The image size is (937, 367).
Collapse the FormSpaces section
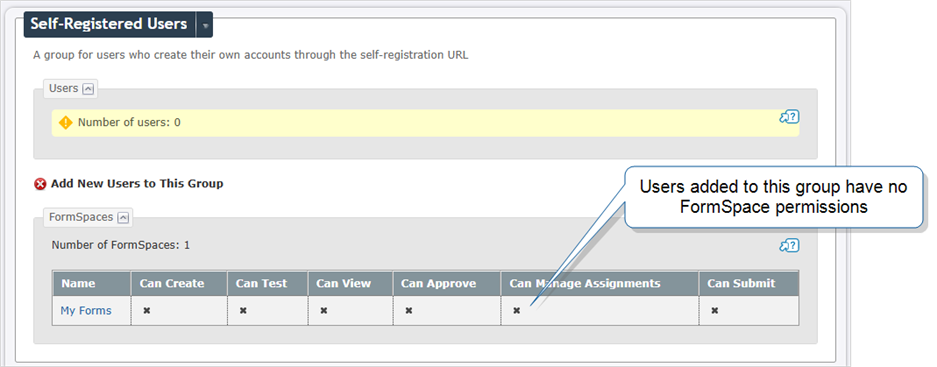tap(123, 218)
